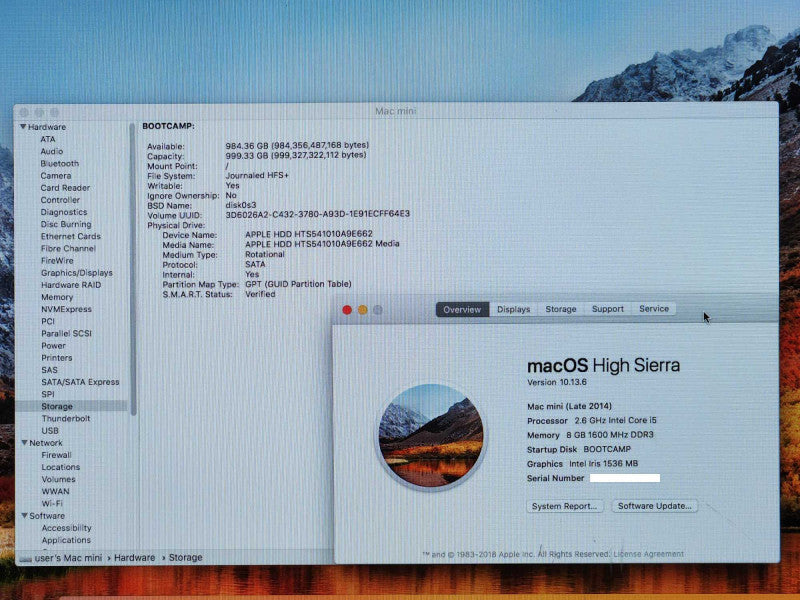
Task: Open Card Reader in the sidebar
Action: point(65,188)
